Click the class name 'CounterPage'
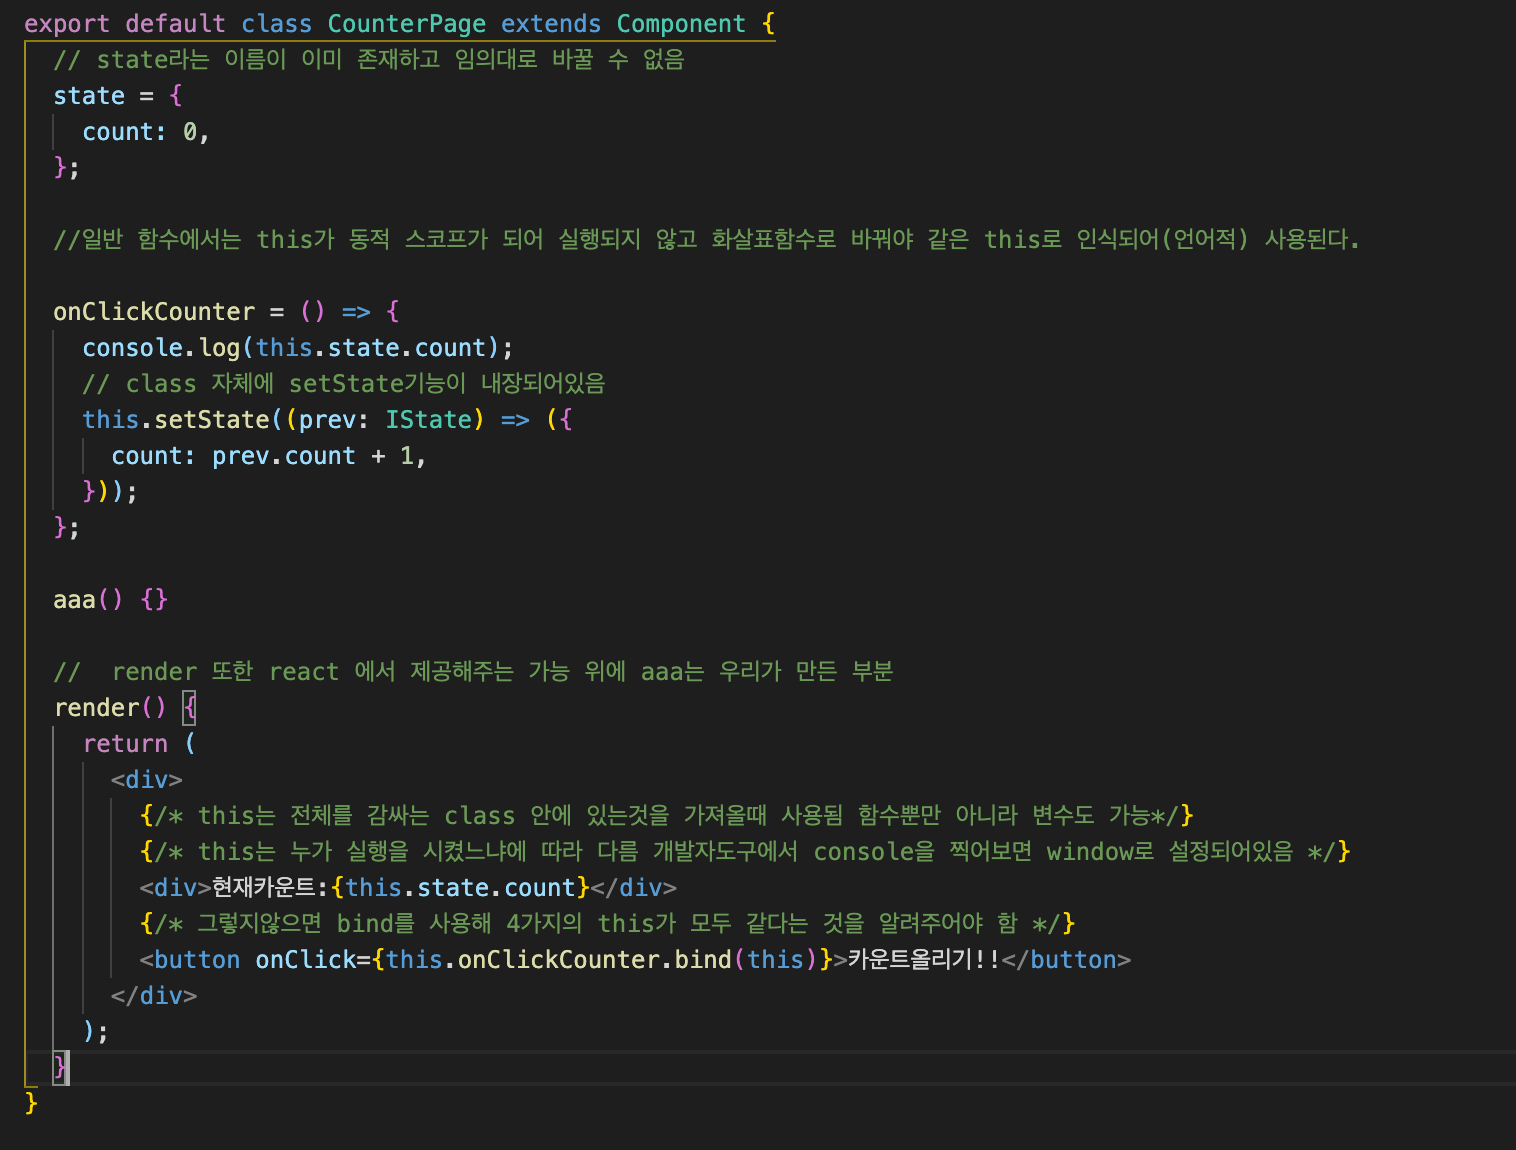The width and height of the screenshot is (1516, 1150). [x=407, y=24]
